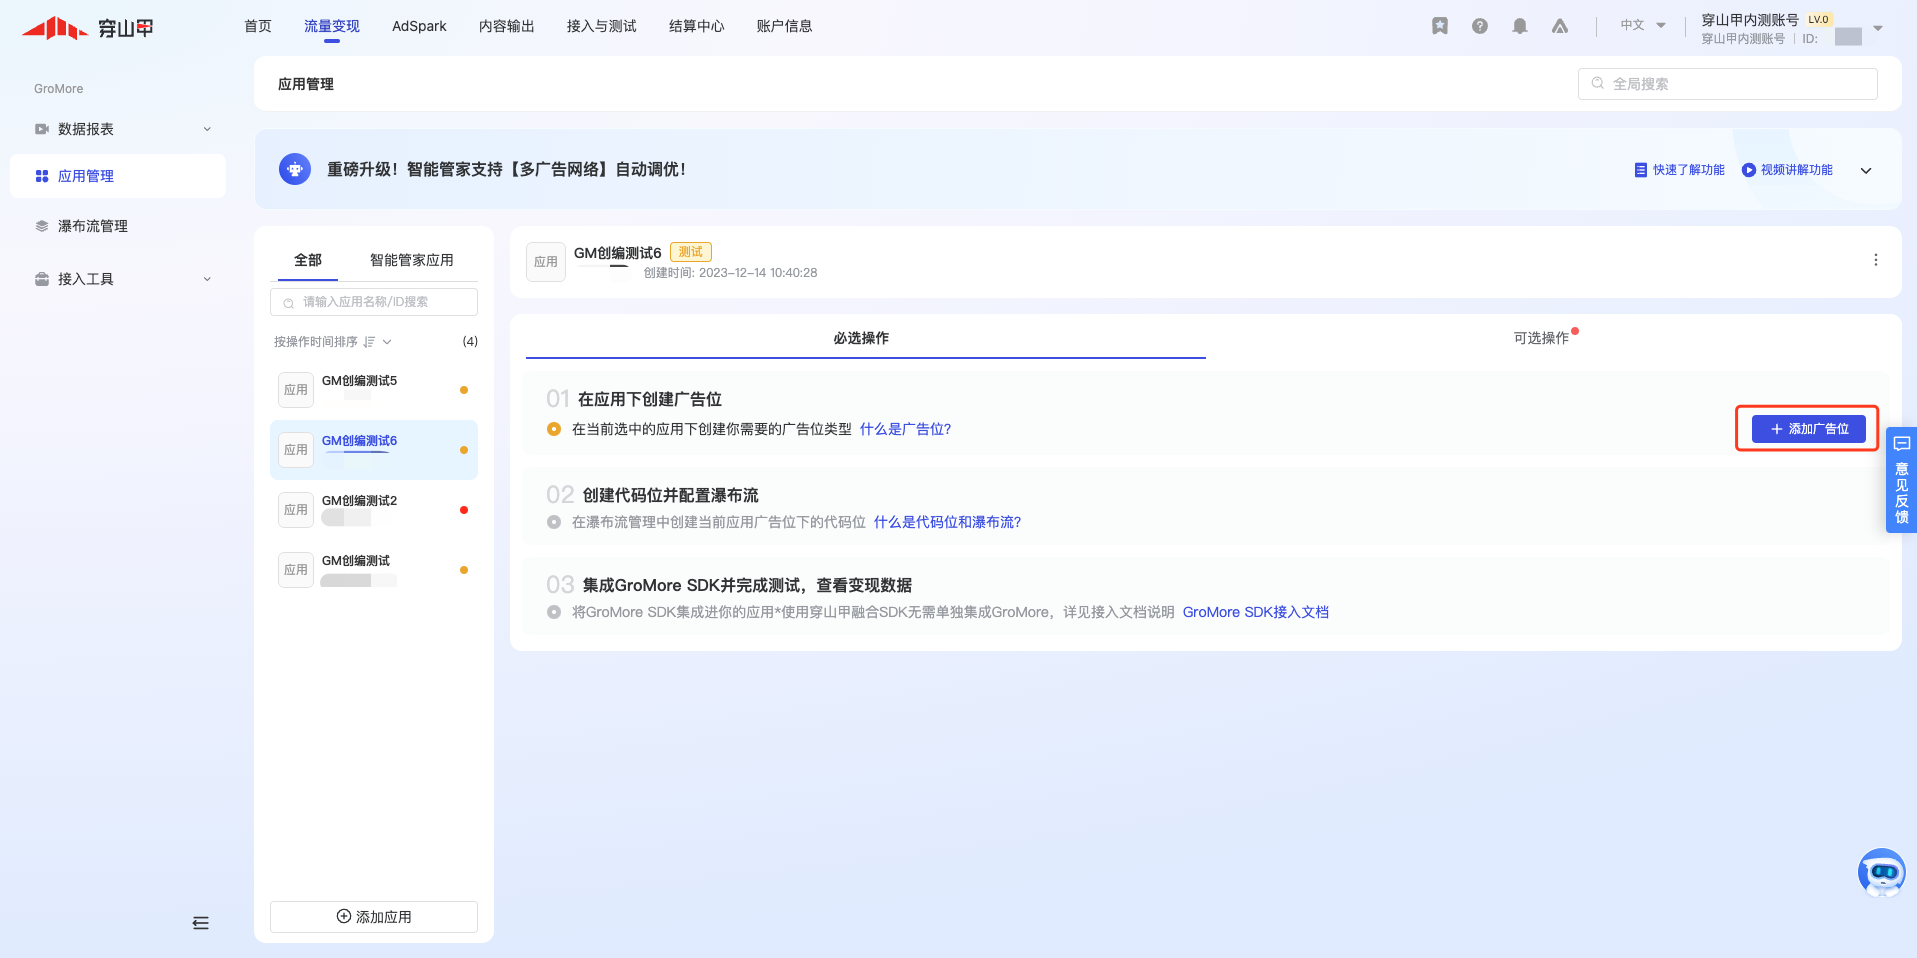Click the 穿山甲 logo
1917x958 pixels.
[x=88, y=28]
